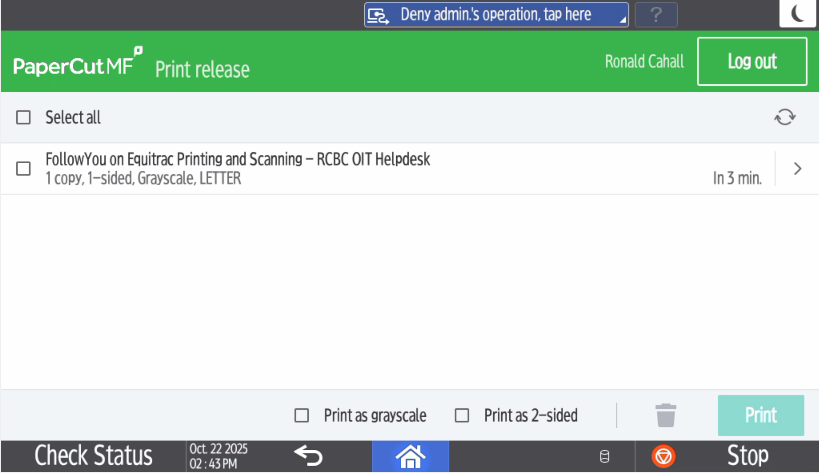
Task: Tap the red stop icon
Action: [x=663, y=456]
